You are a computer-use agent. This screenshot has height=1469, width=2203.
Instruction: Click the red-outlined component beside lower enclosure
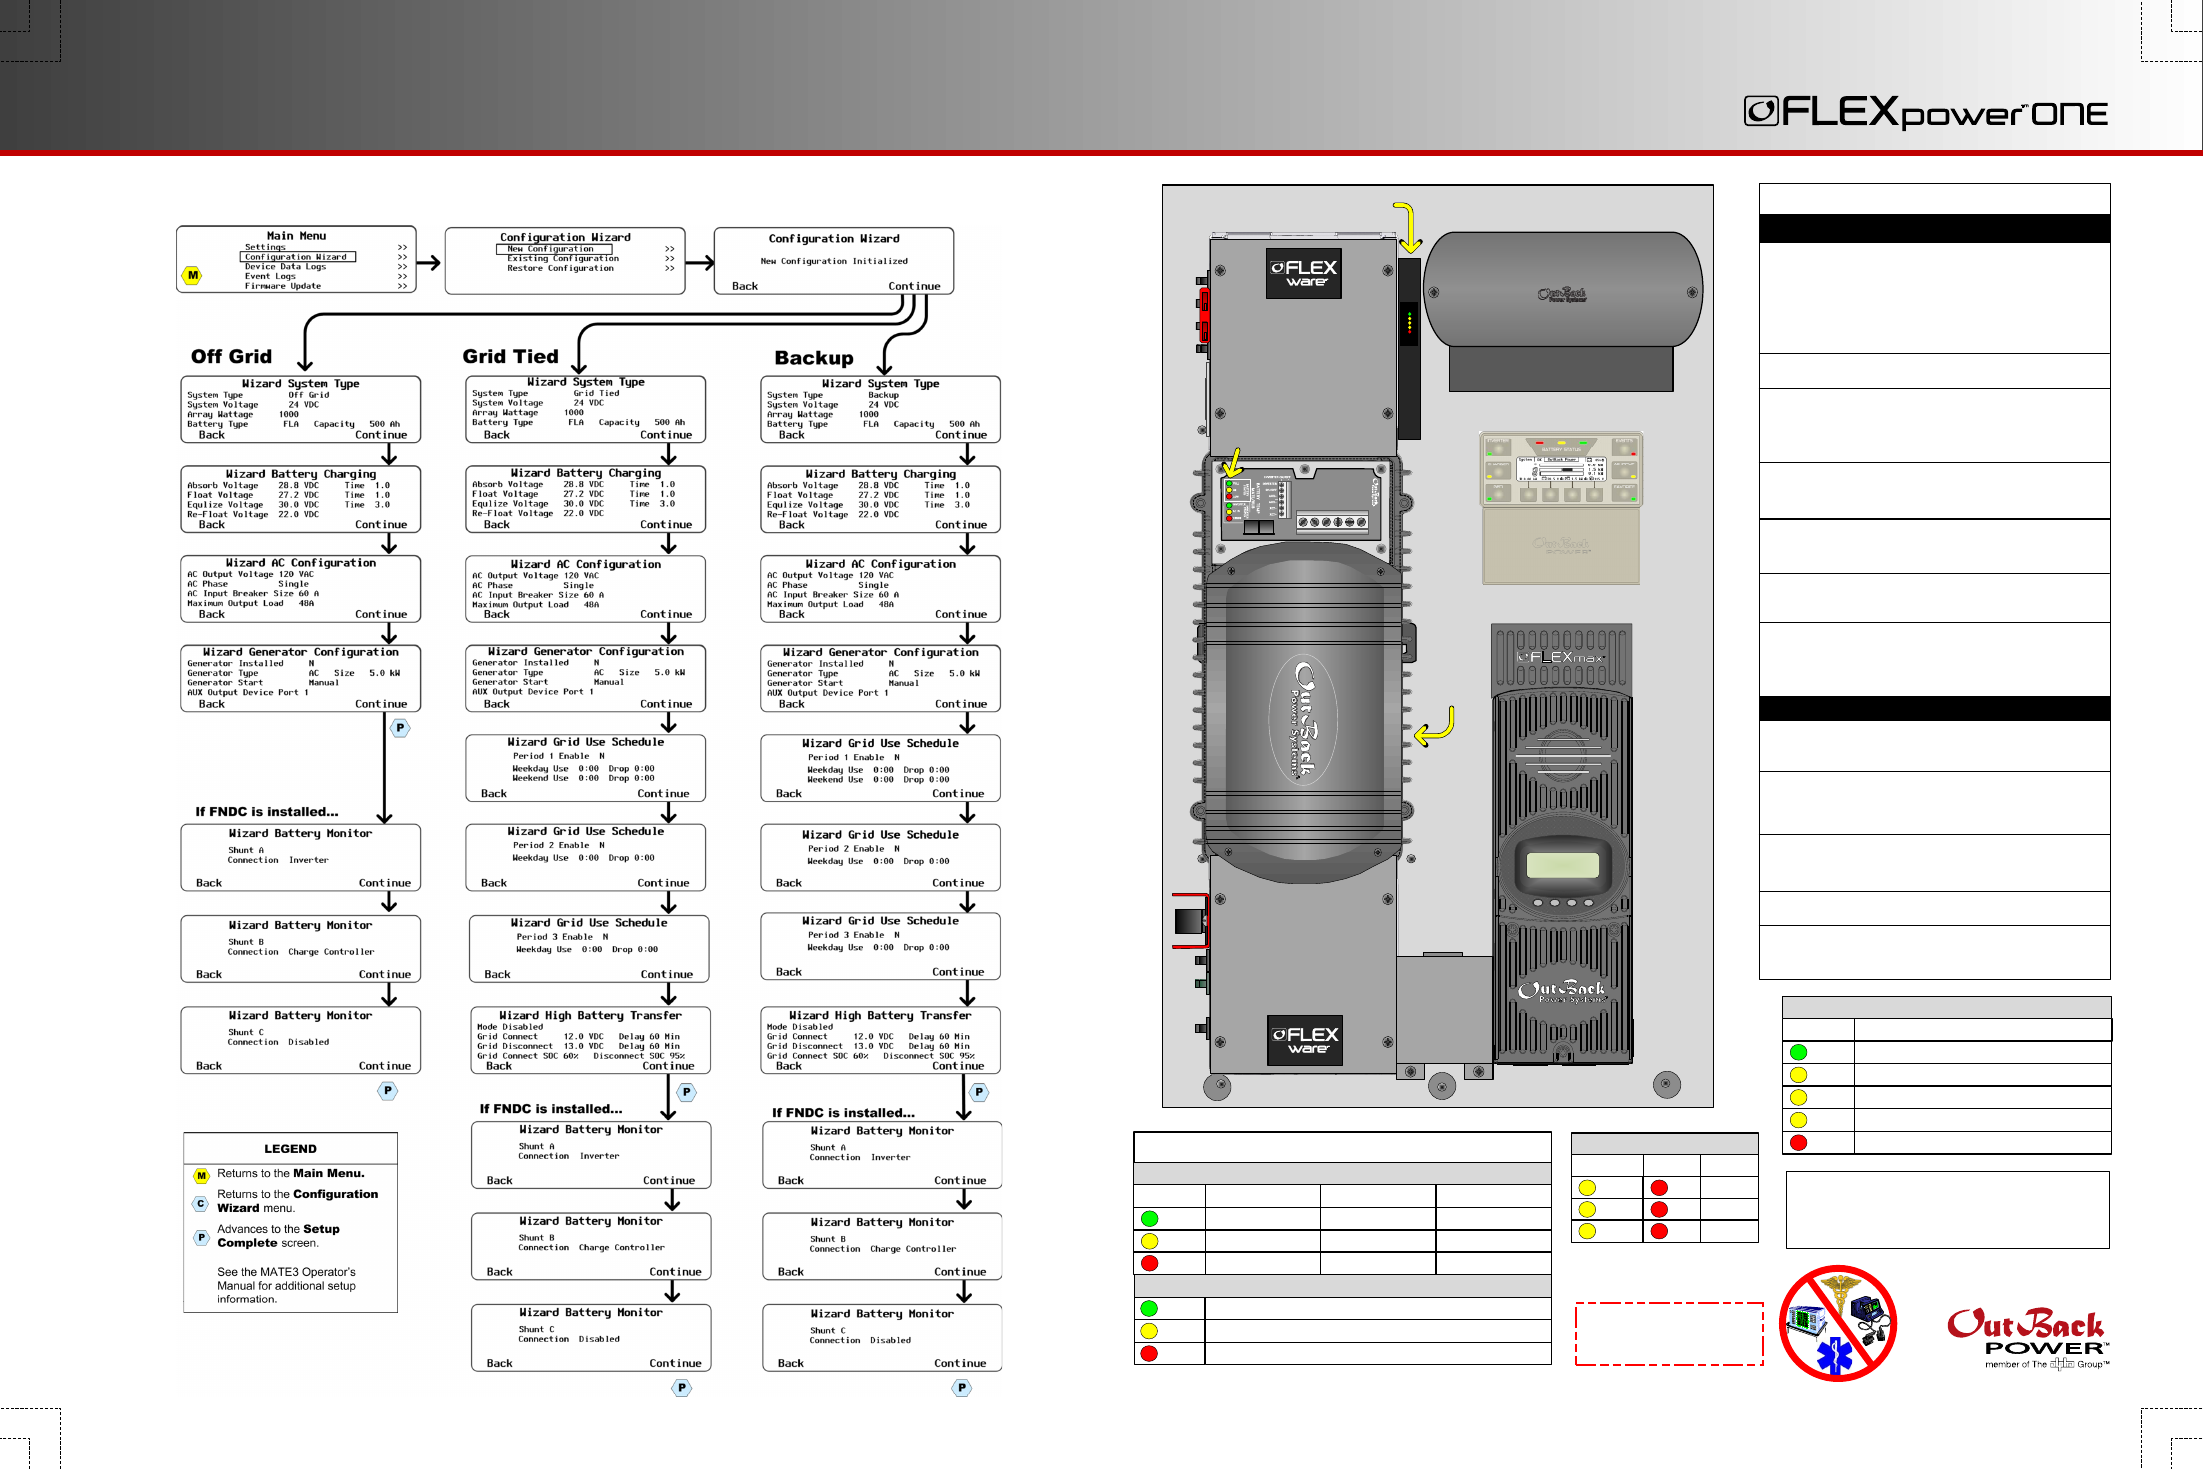1190,920
